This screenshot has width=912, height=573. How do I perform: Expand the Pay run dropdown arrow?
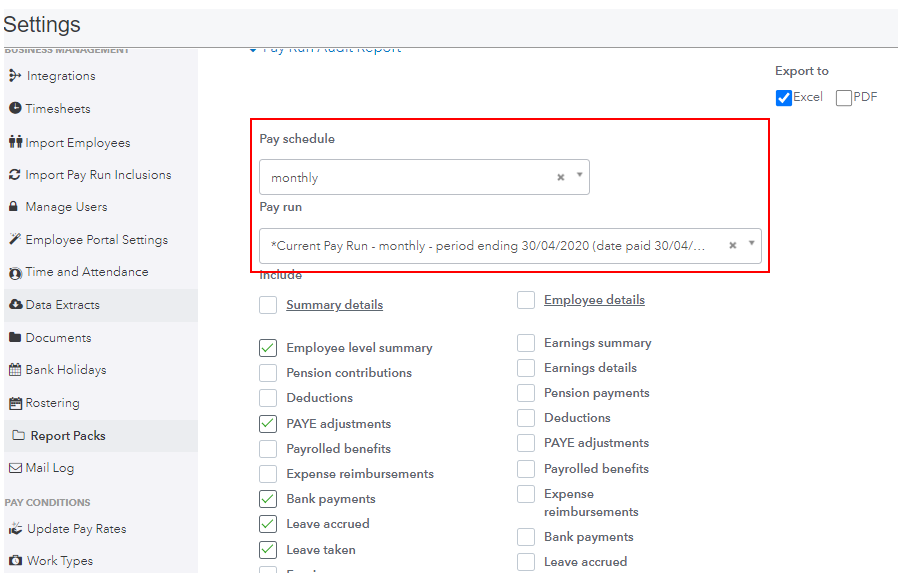pos(751,243)
